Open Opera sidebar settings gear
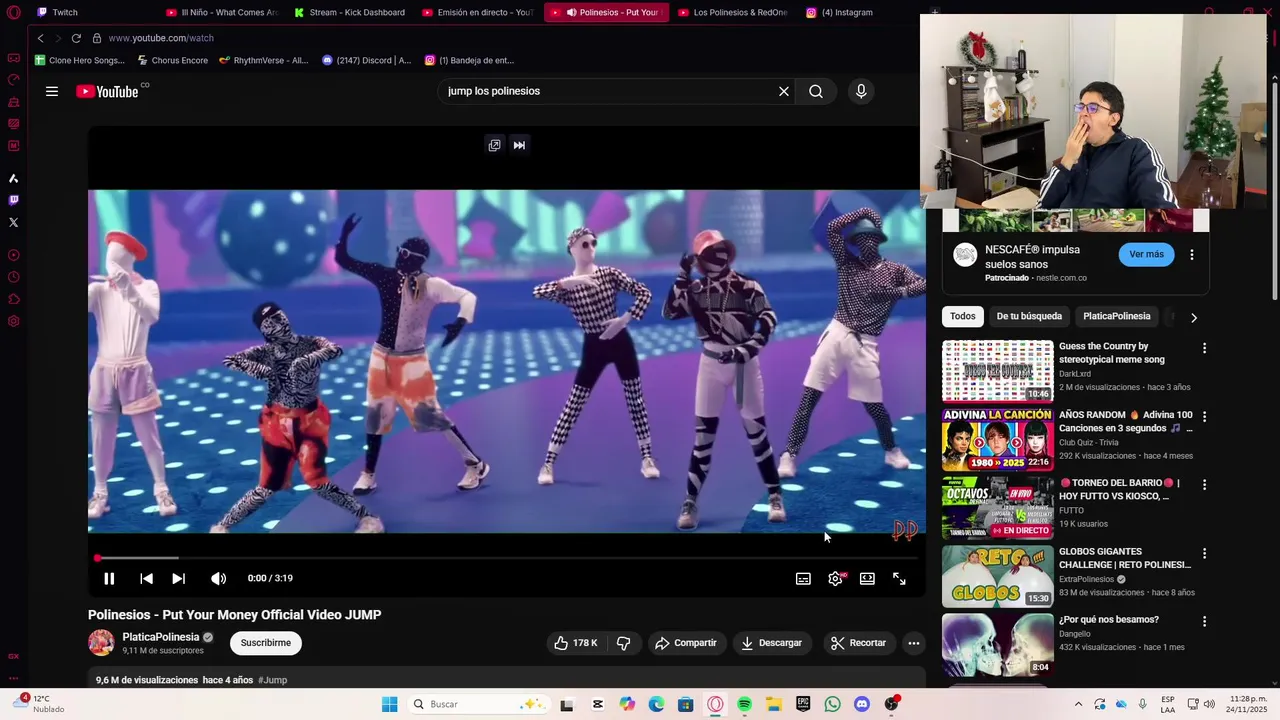 pyautogui.click(x=13, y=321)
